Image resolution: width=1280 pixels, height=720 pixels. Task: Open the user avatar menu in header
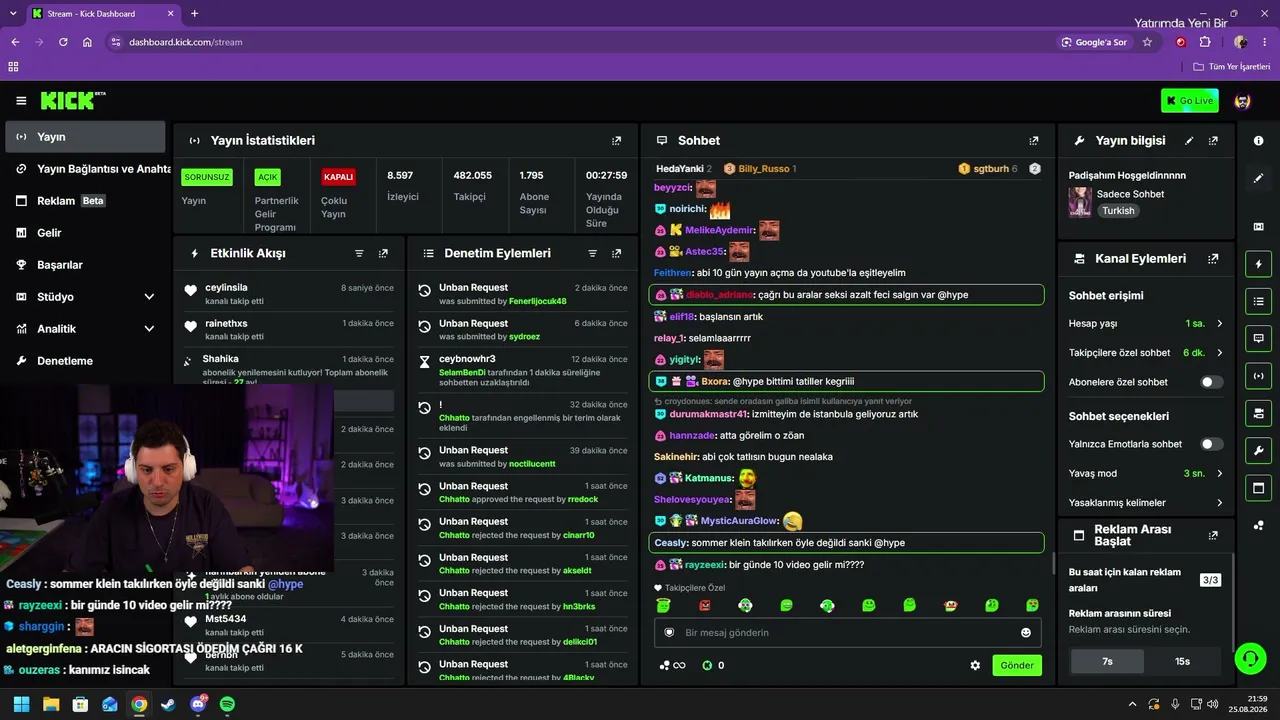1242,101
